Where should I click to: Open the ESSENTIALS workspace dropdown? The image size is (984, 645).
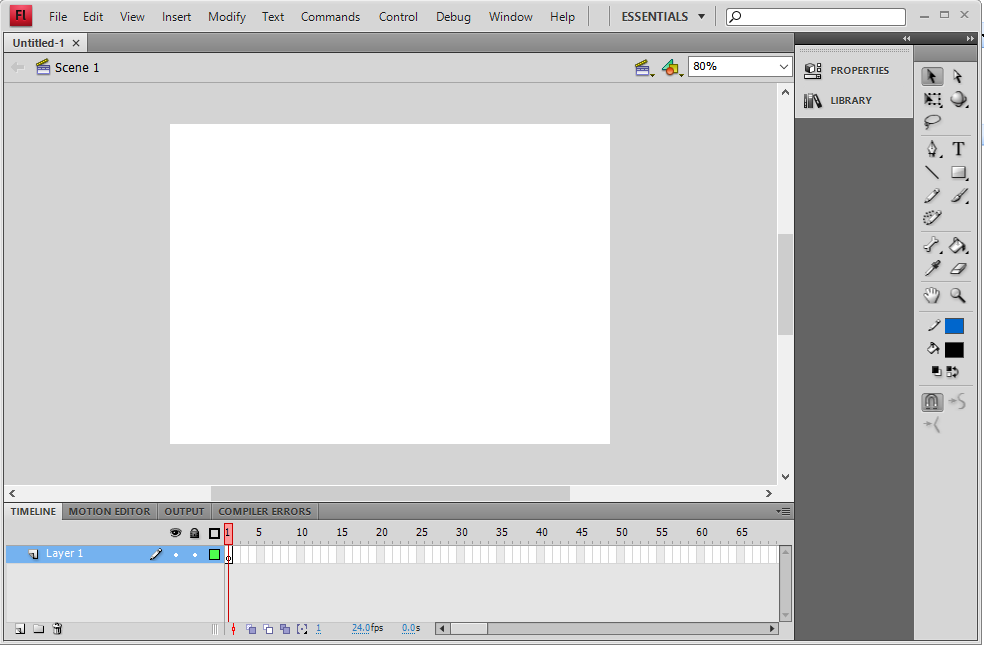[663, 17]
